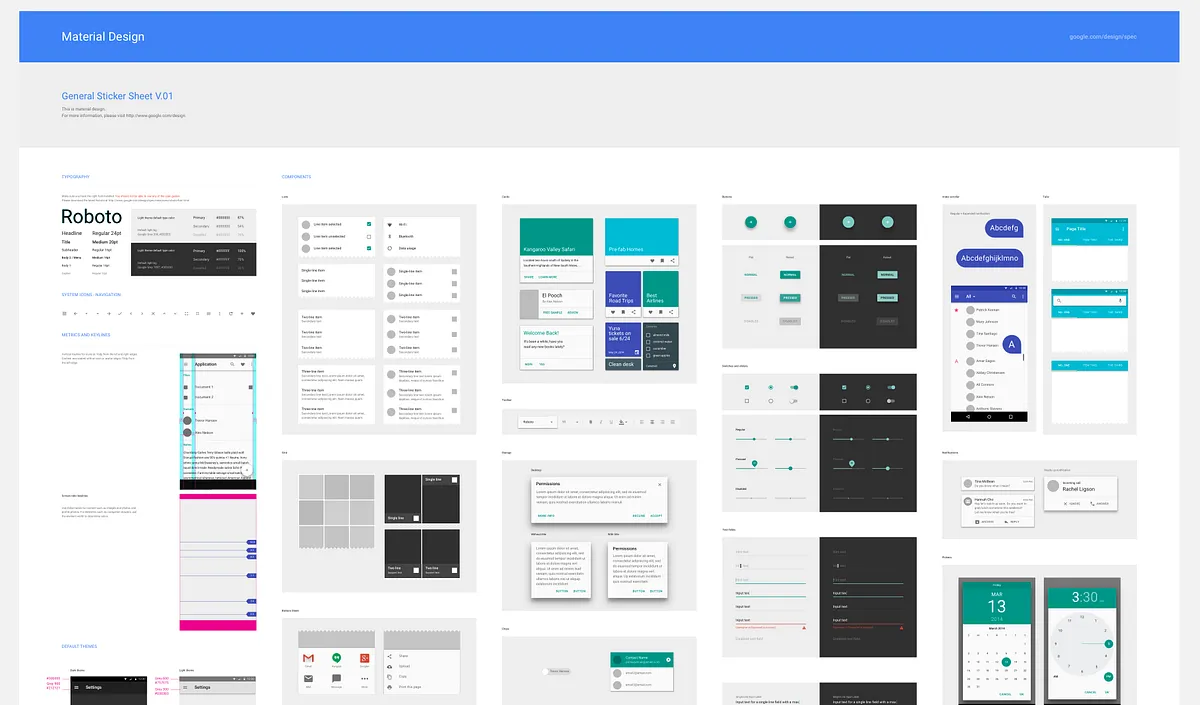Click the Google+ icon in bottom sheet
Image resolution: width=1200 pixels, height=705 pixels.
coord(363,657)
